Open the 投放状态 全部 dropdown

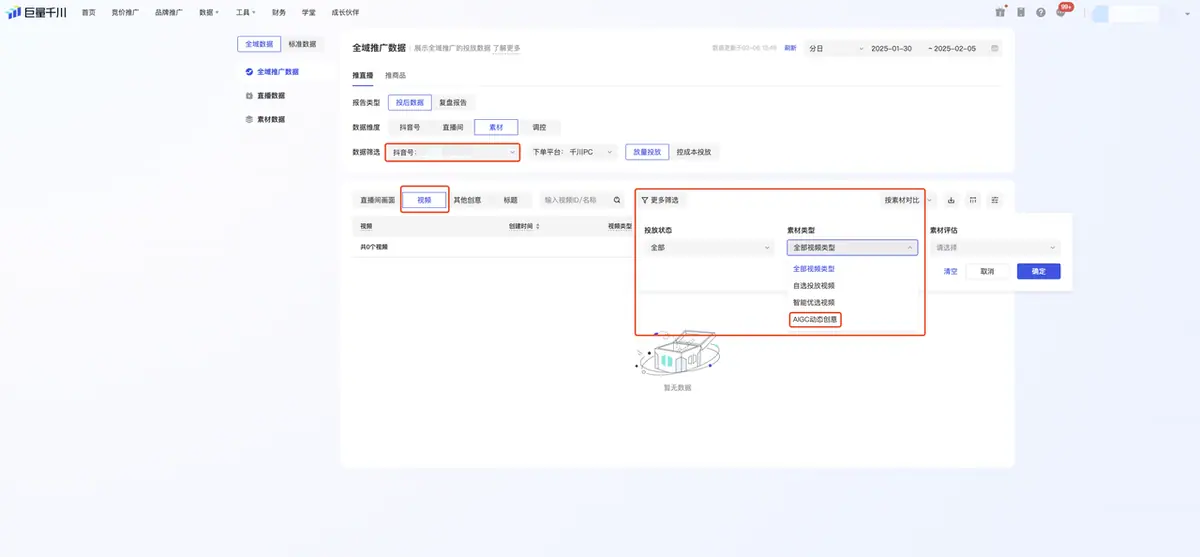point(709,247)
